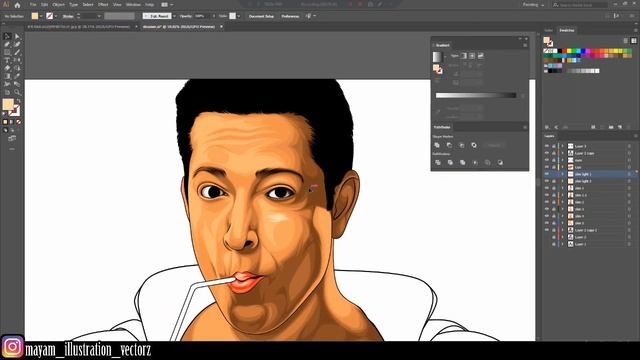
Task: Select the Type tool
Action: (x=7, y=60)
